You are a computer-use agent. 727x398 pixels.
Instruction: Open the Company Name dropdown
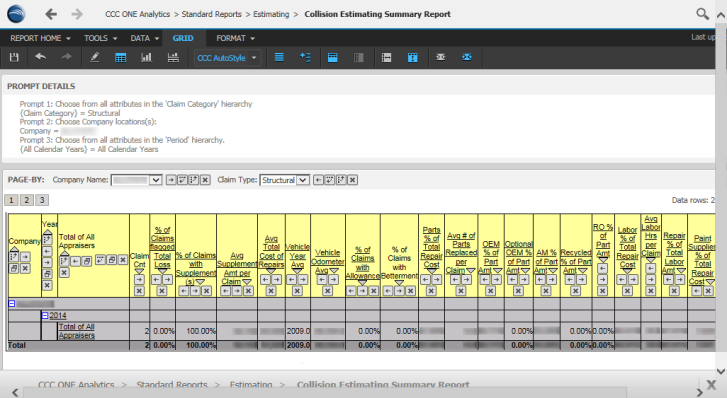point(136,180)
